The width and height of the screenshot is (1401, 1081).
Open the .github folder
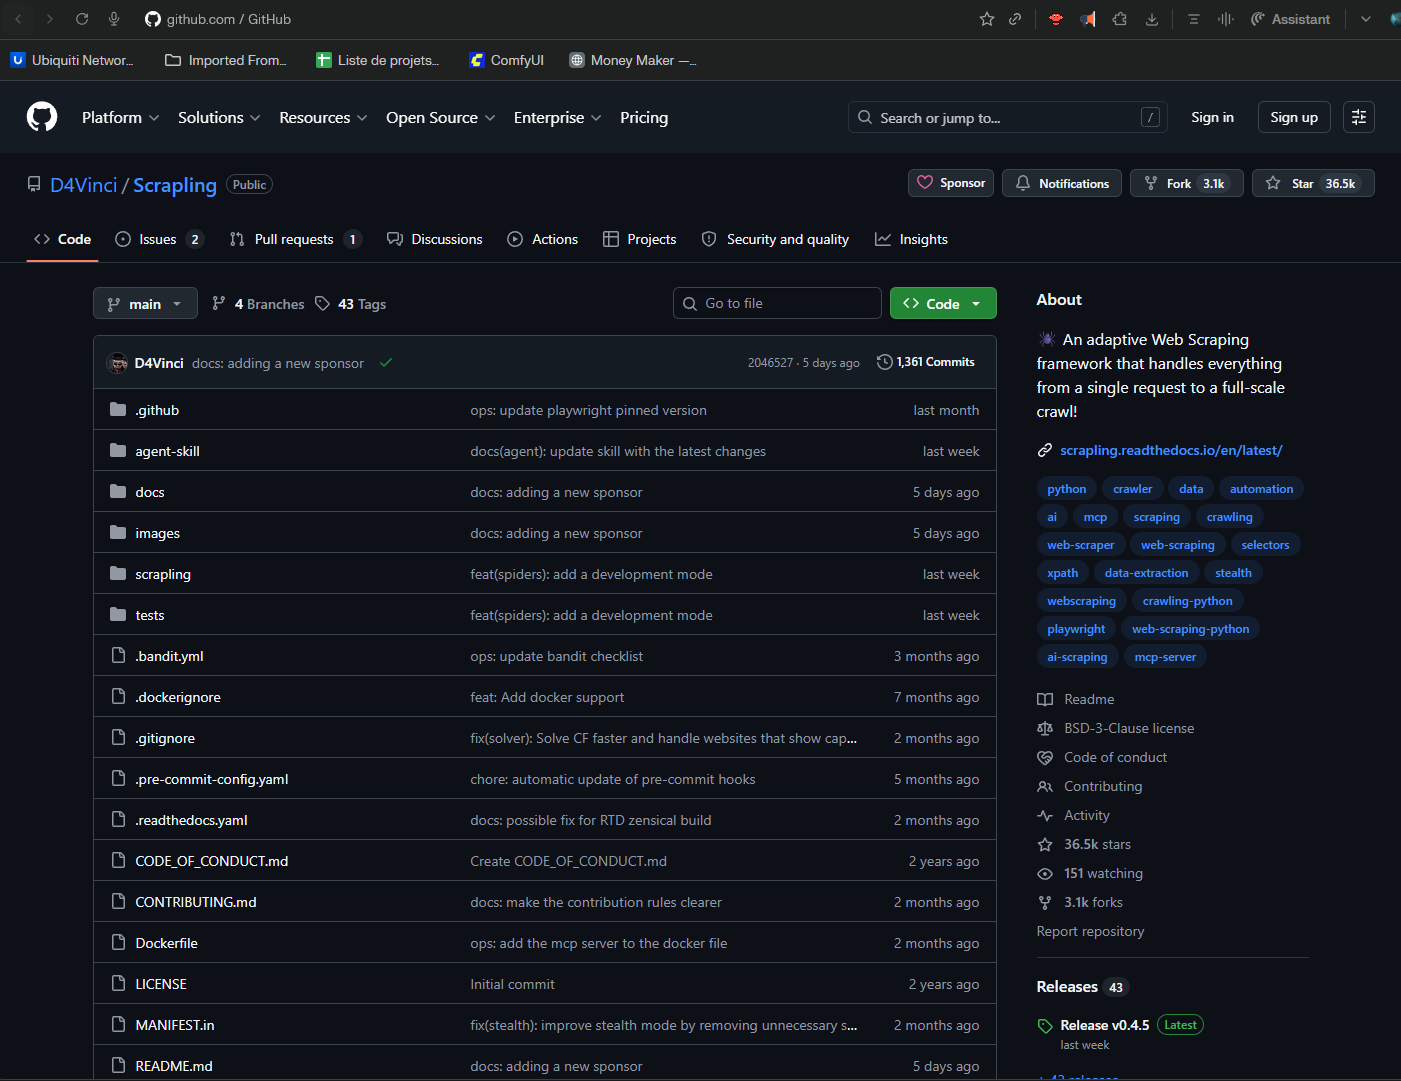tap(157, 410)
